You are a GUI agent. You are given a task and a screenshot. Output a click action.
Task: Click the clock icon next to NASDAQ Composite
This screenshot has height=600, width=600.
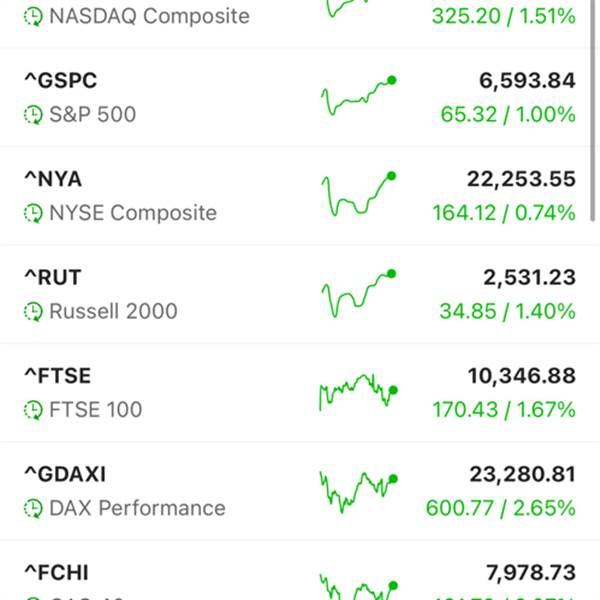34,16
